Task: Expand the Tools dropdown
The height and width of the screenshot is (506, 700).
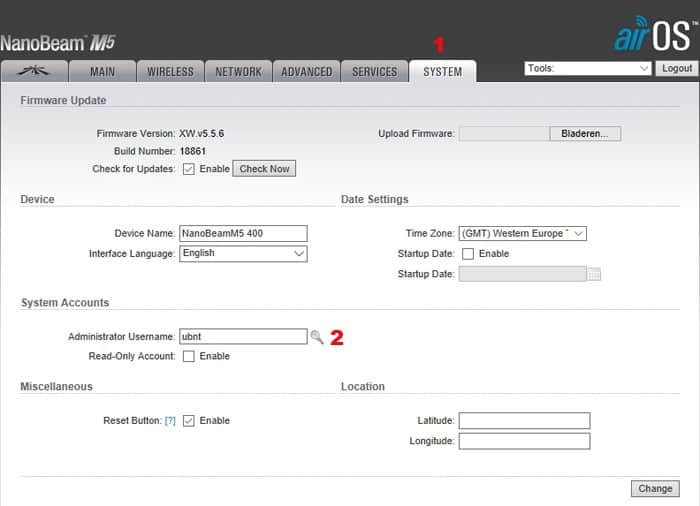Action: click(588, 68)
